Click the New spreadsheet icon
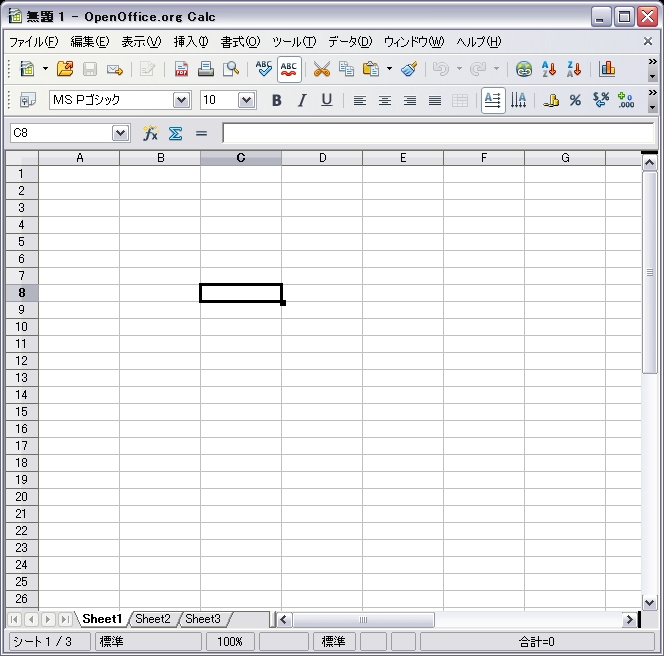 [x=27, y=69]
